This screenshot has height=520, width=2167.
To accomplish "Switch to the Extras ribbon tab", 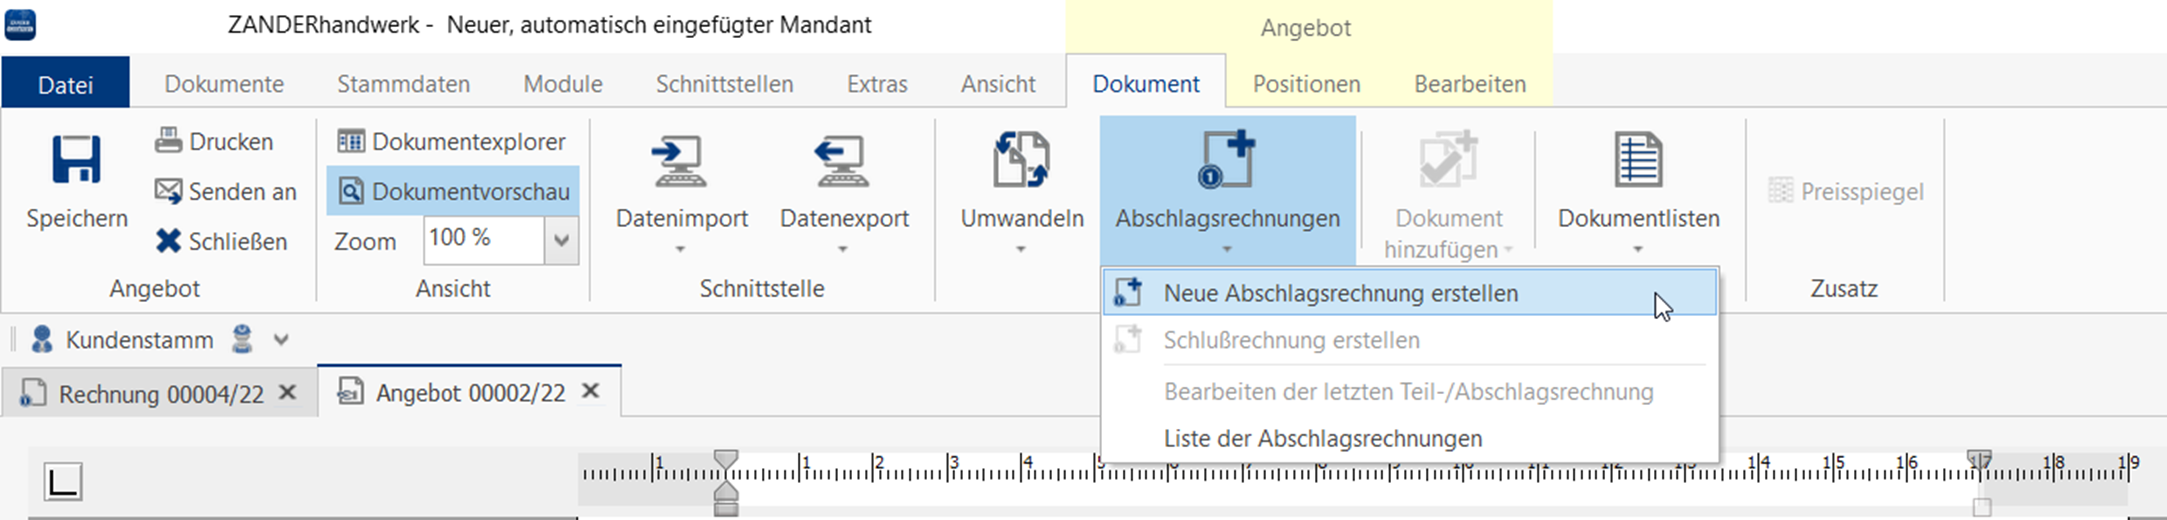I will 877,84.
